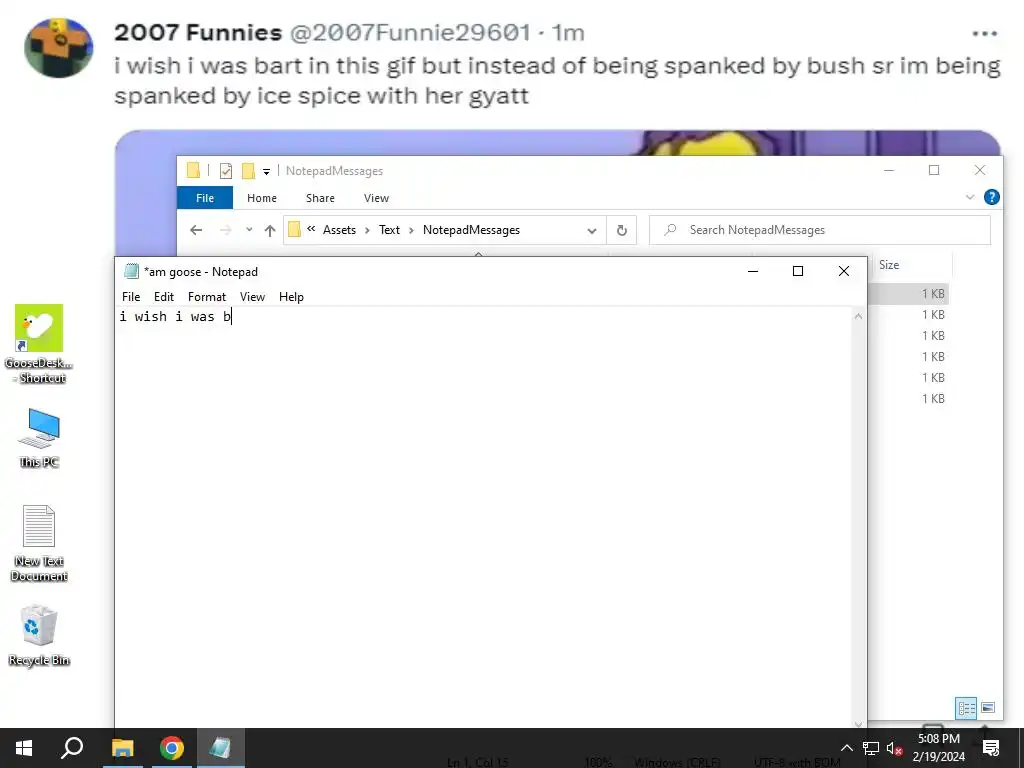The image size is (1024, 768).
Task: Open the Notepad Help menu
Action: 291,296
